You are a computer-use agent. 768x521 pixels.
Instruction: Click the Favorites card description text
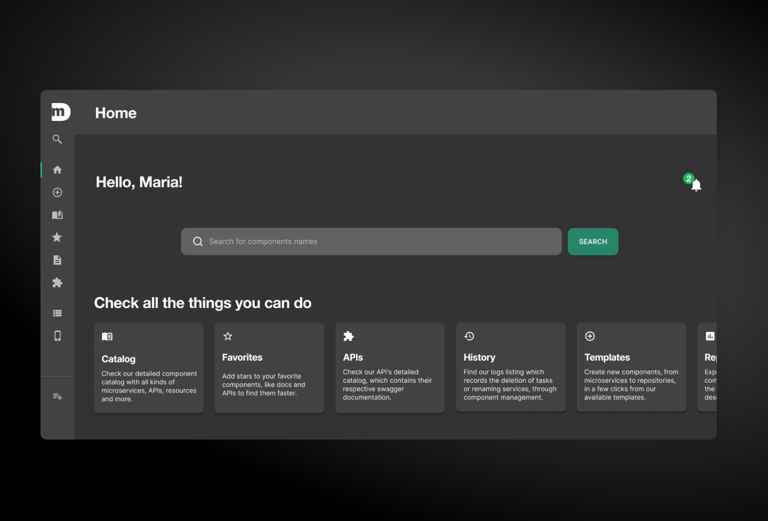coord(264,385)
